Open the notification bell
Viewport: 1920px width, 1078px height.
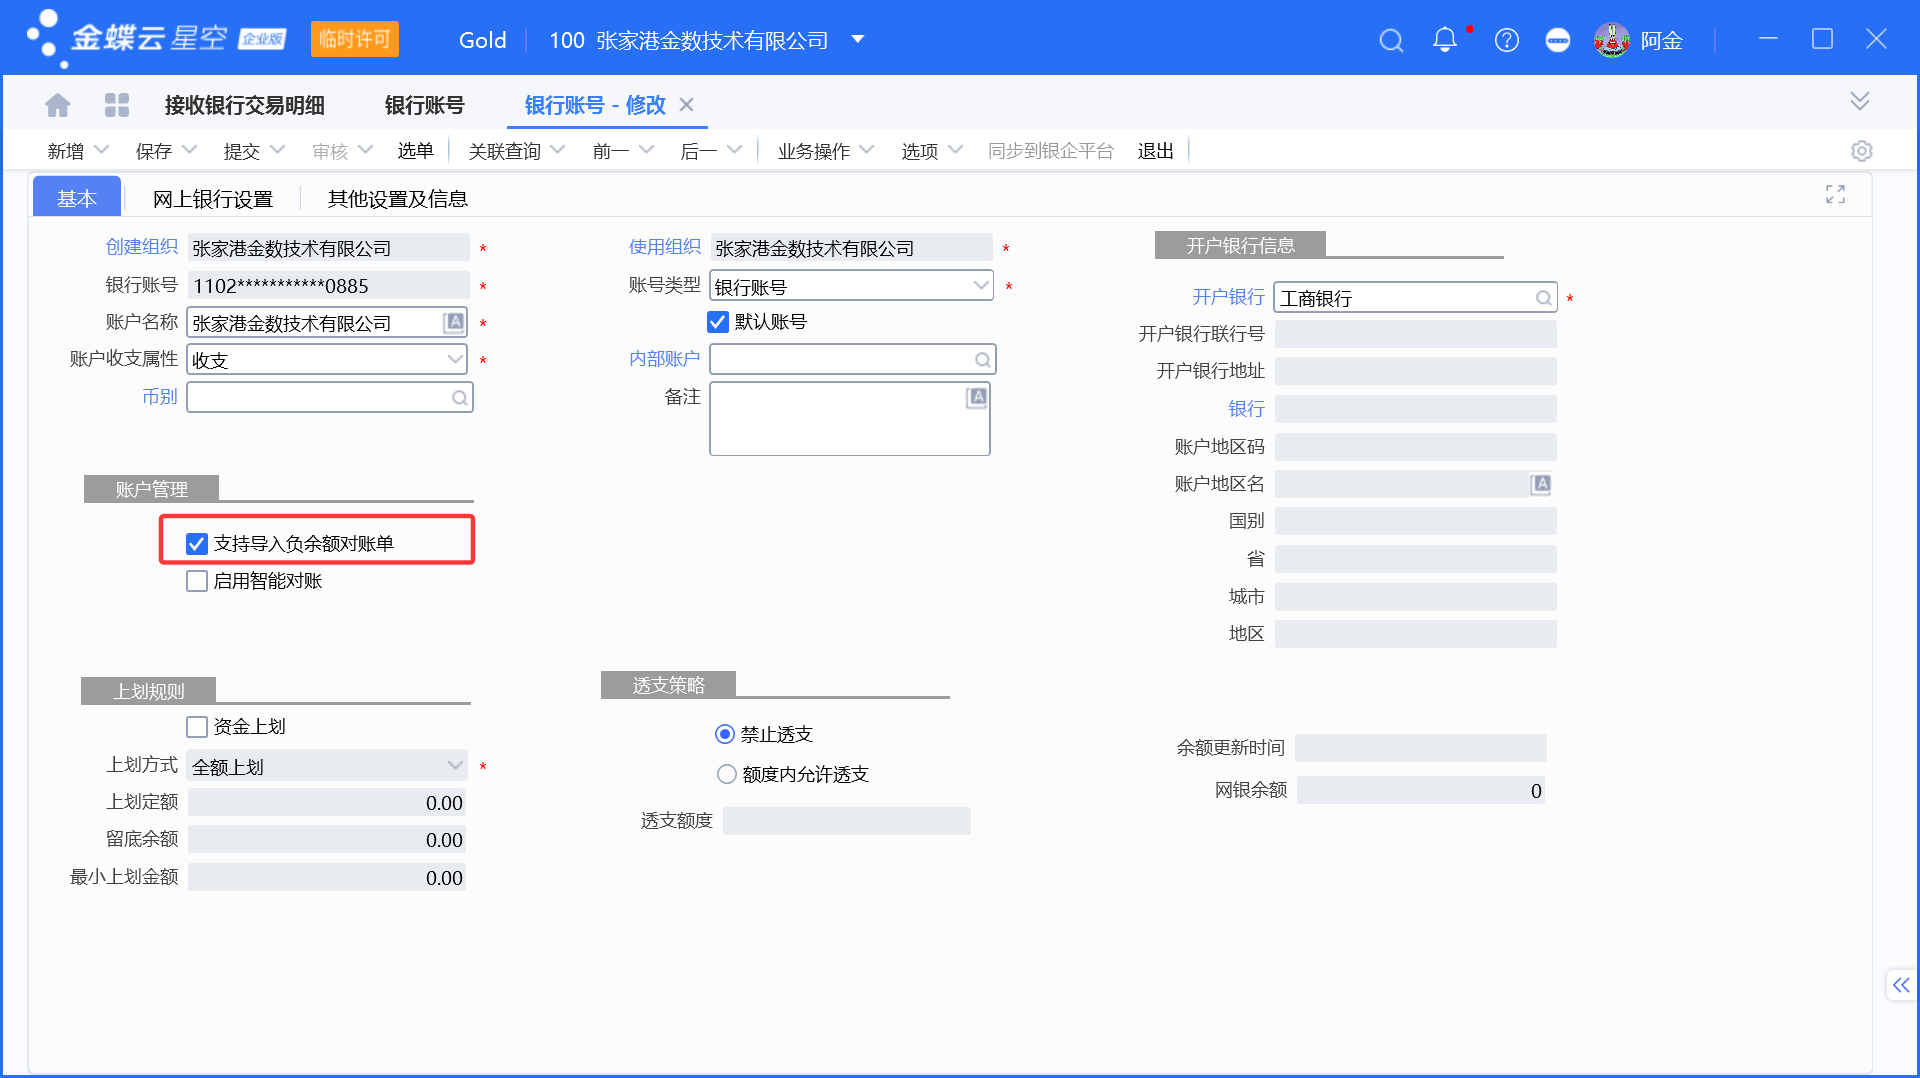coord(1445,40)
